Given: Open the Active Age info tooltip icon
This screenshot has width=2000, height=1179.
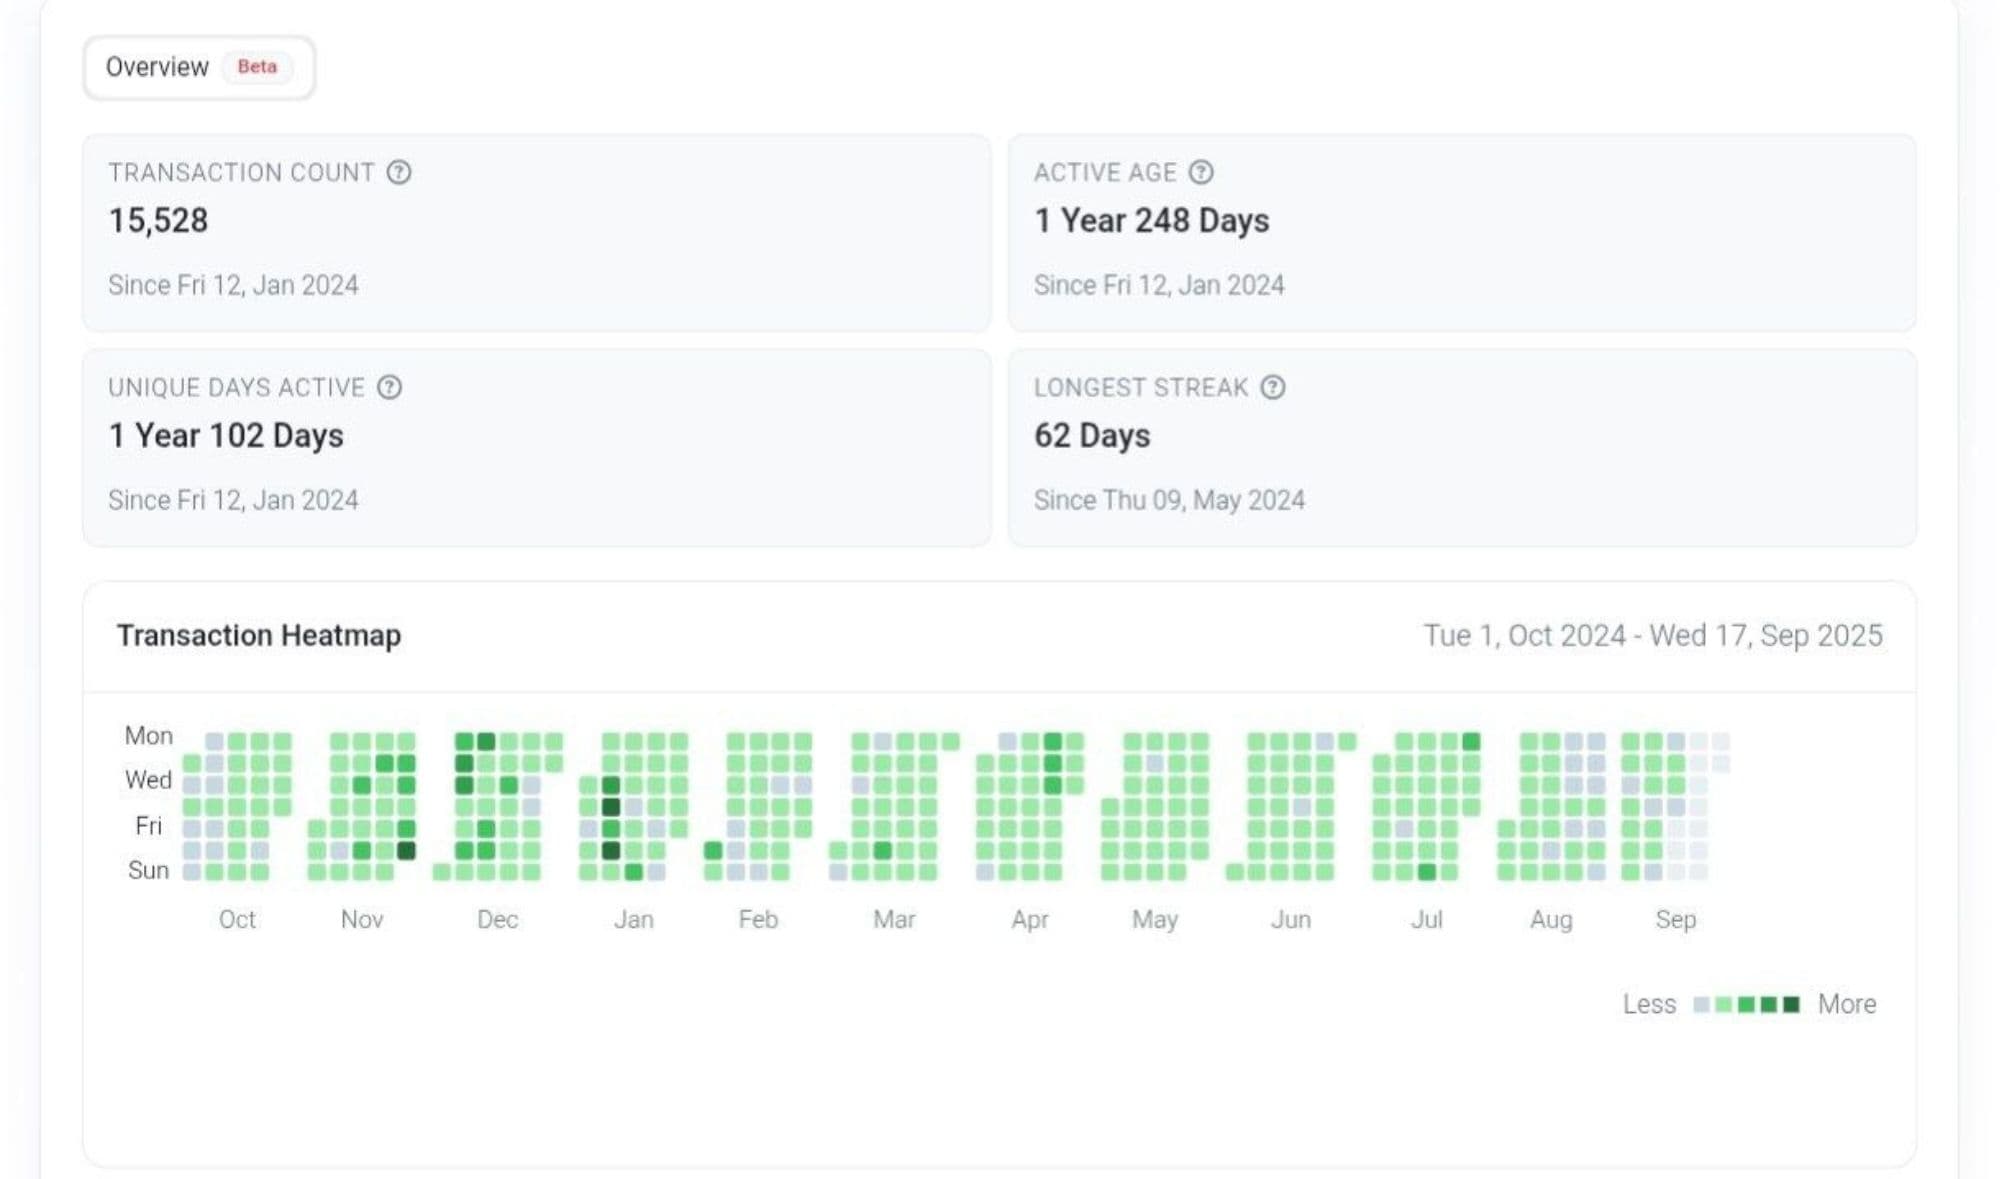Looking at the screenshot, I should pos(1201,172).
